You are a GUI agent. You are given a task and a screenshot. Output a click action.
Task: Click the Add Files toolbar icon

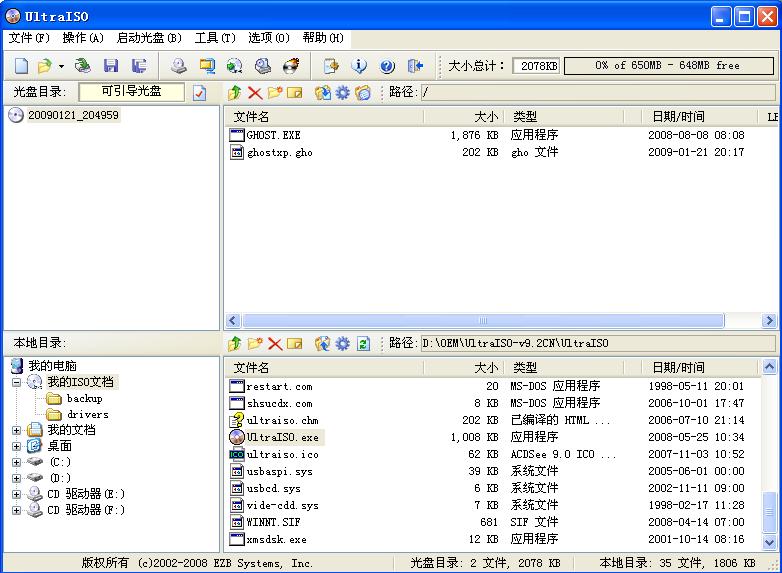(x=331, y=65)
